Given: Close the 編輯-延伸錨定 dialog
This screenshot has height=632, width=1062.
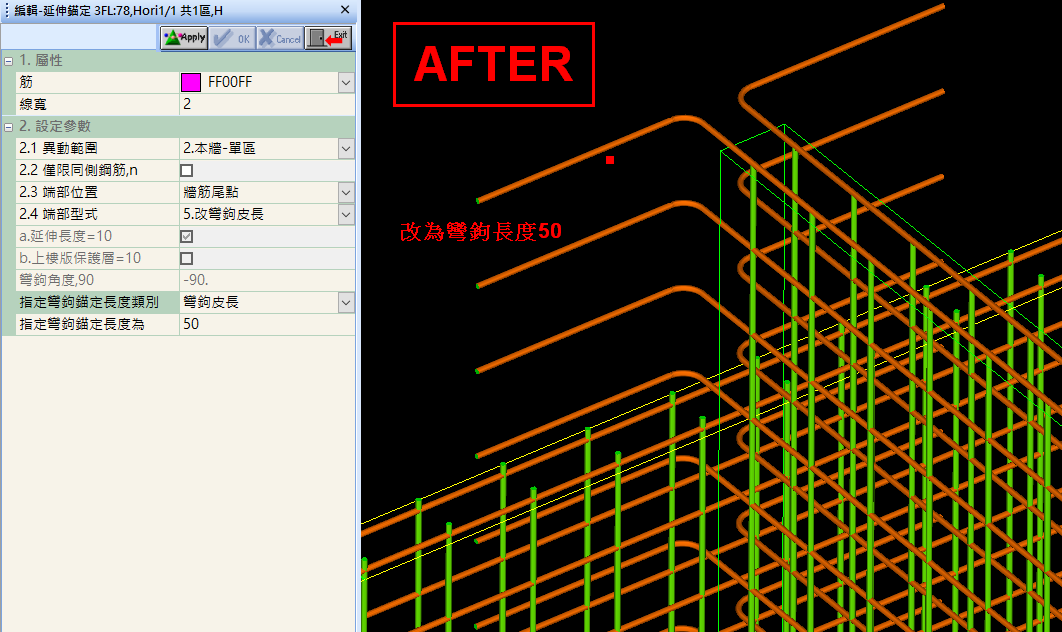Looking at the screenshot, I should tap(345, 9).
